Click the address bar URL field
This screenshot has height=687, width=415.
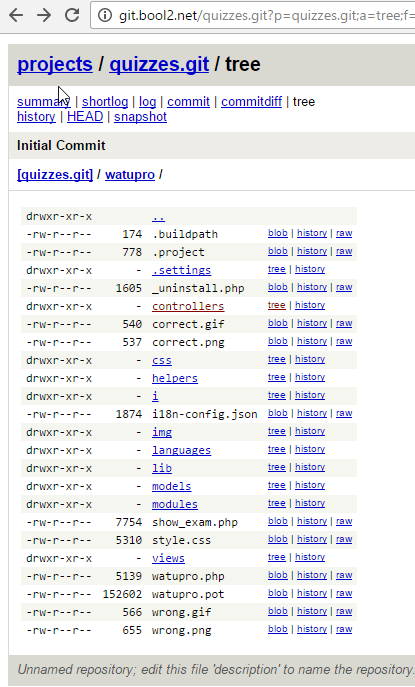tap(253, 16)
